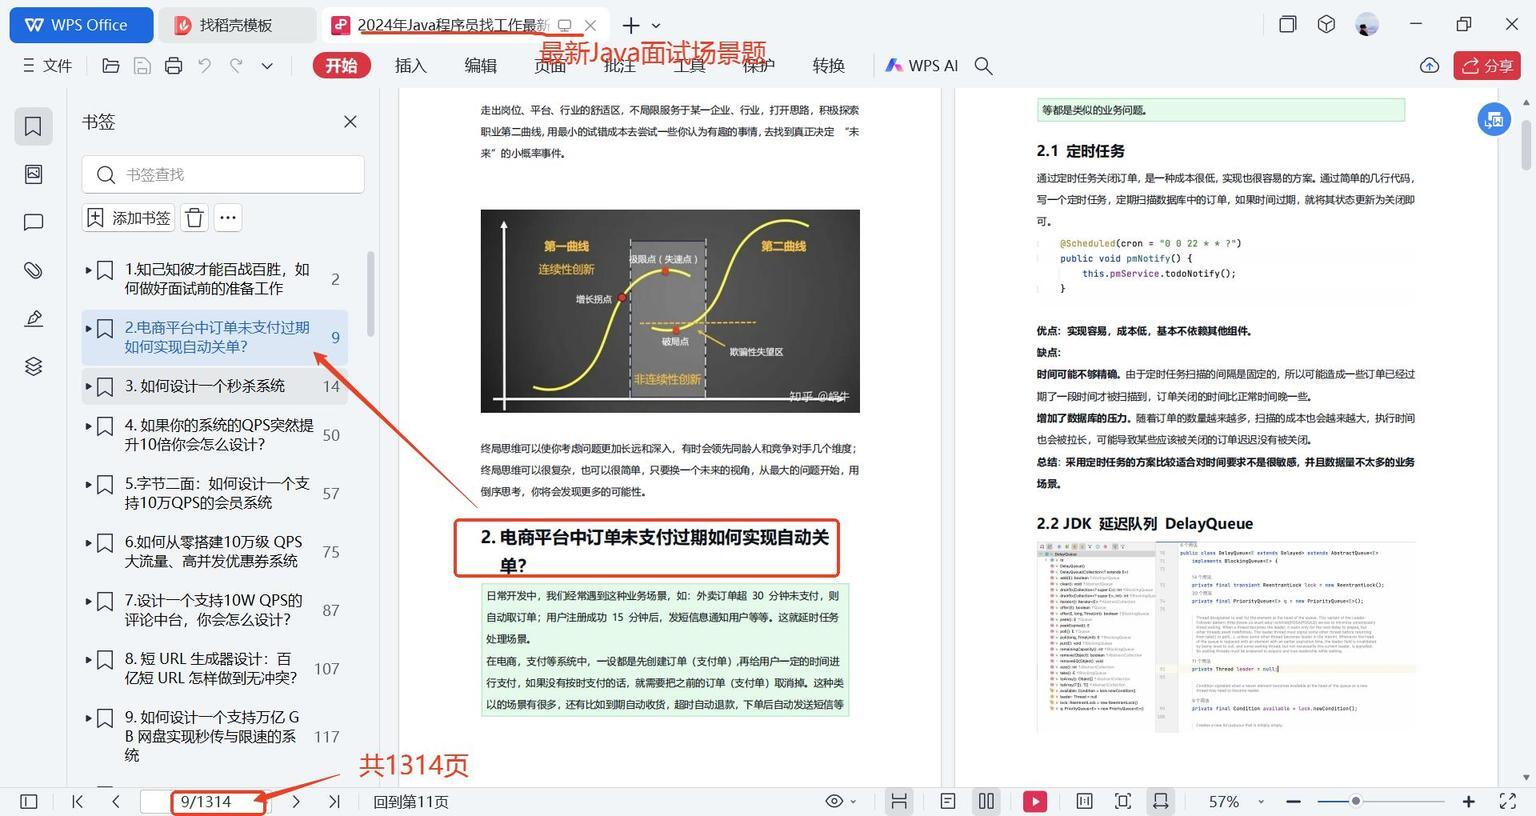This screenshot has width=1536, height=816.
Task: Open quick access toolbar dropdown arrow
Action: (267, 66)
